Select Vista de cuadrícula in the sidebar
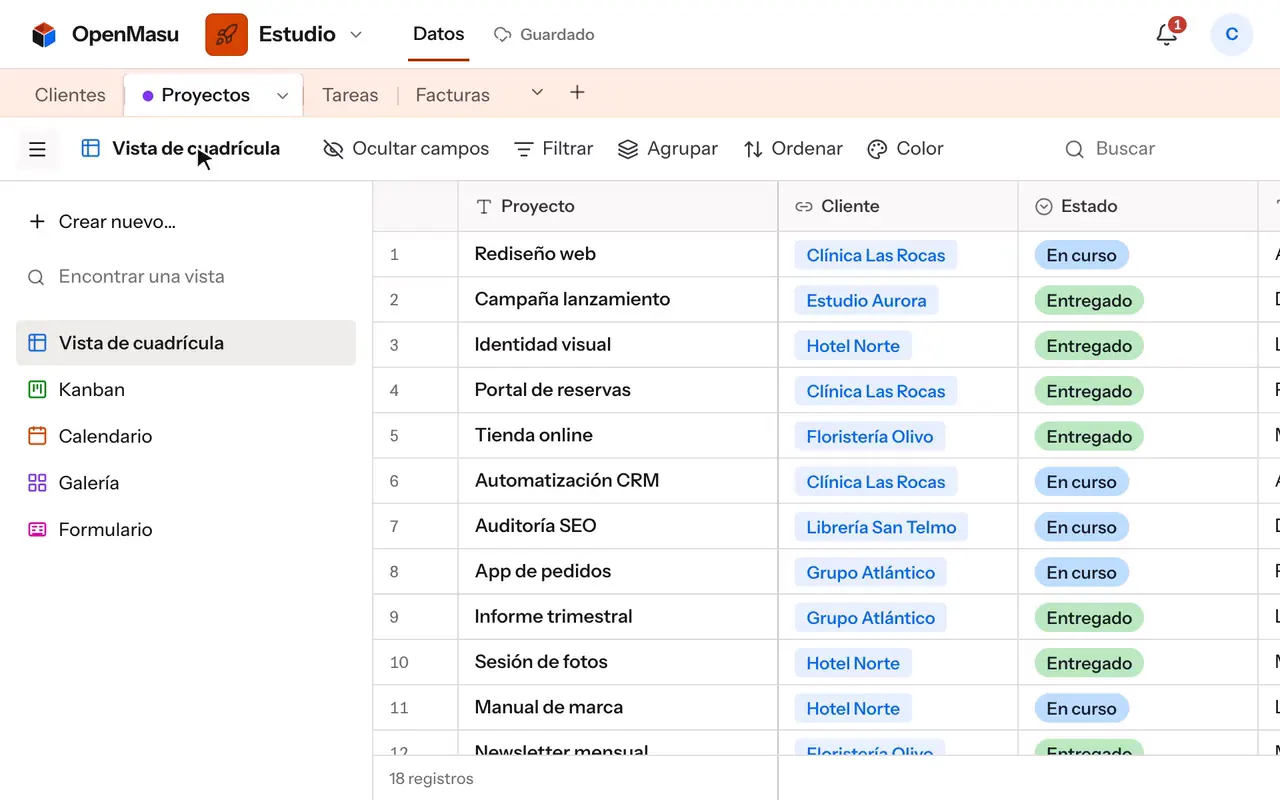Viewport: 1280px width, 800px height. (186, 343)
